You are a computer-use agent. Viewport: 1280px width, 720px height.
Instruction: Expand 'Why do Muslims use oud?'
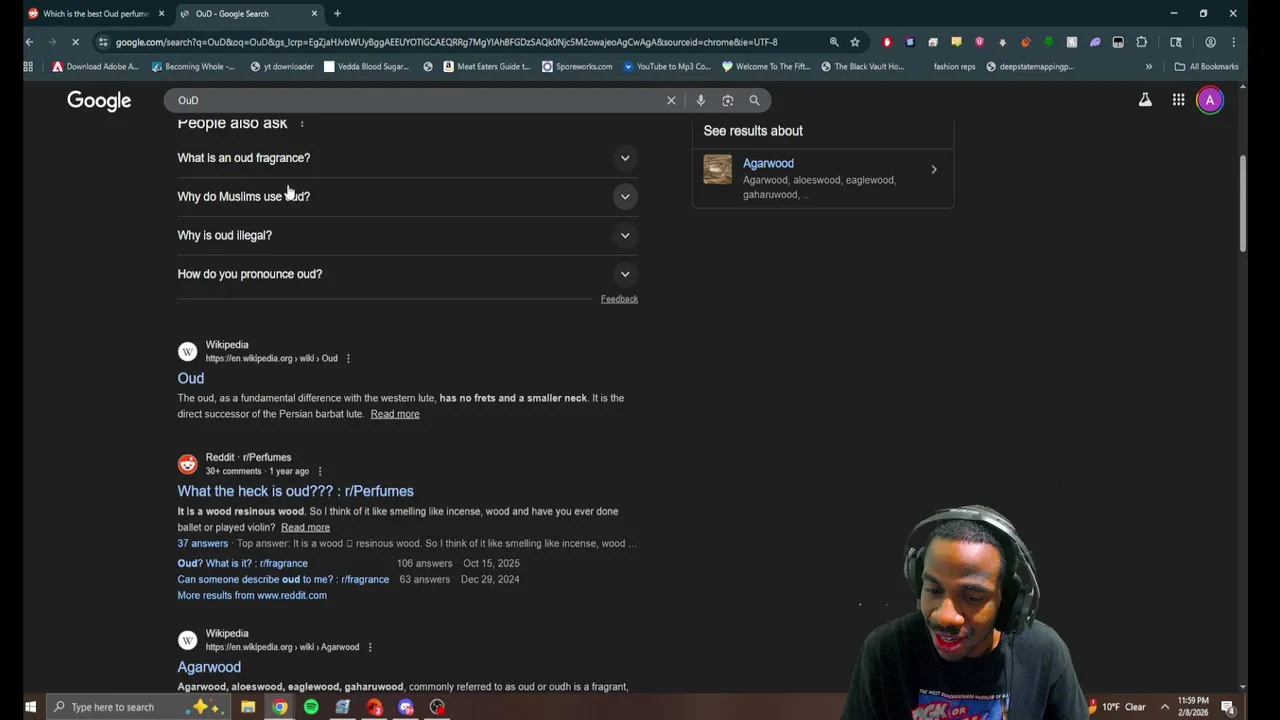pyautogui.click(x=407, y=196)
